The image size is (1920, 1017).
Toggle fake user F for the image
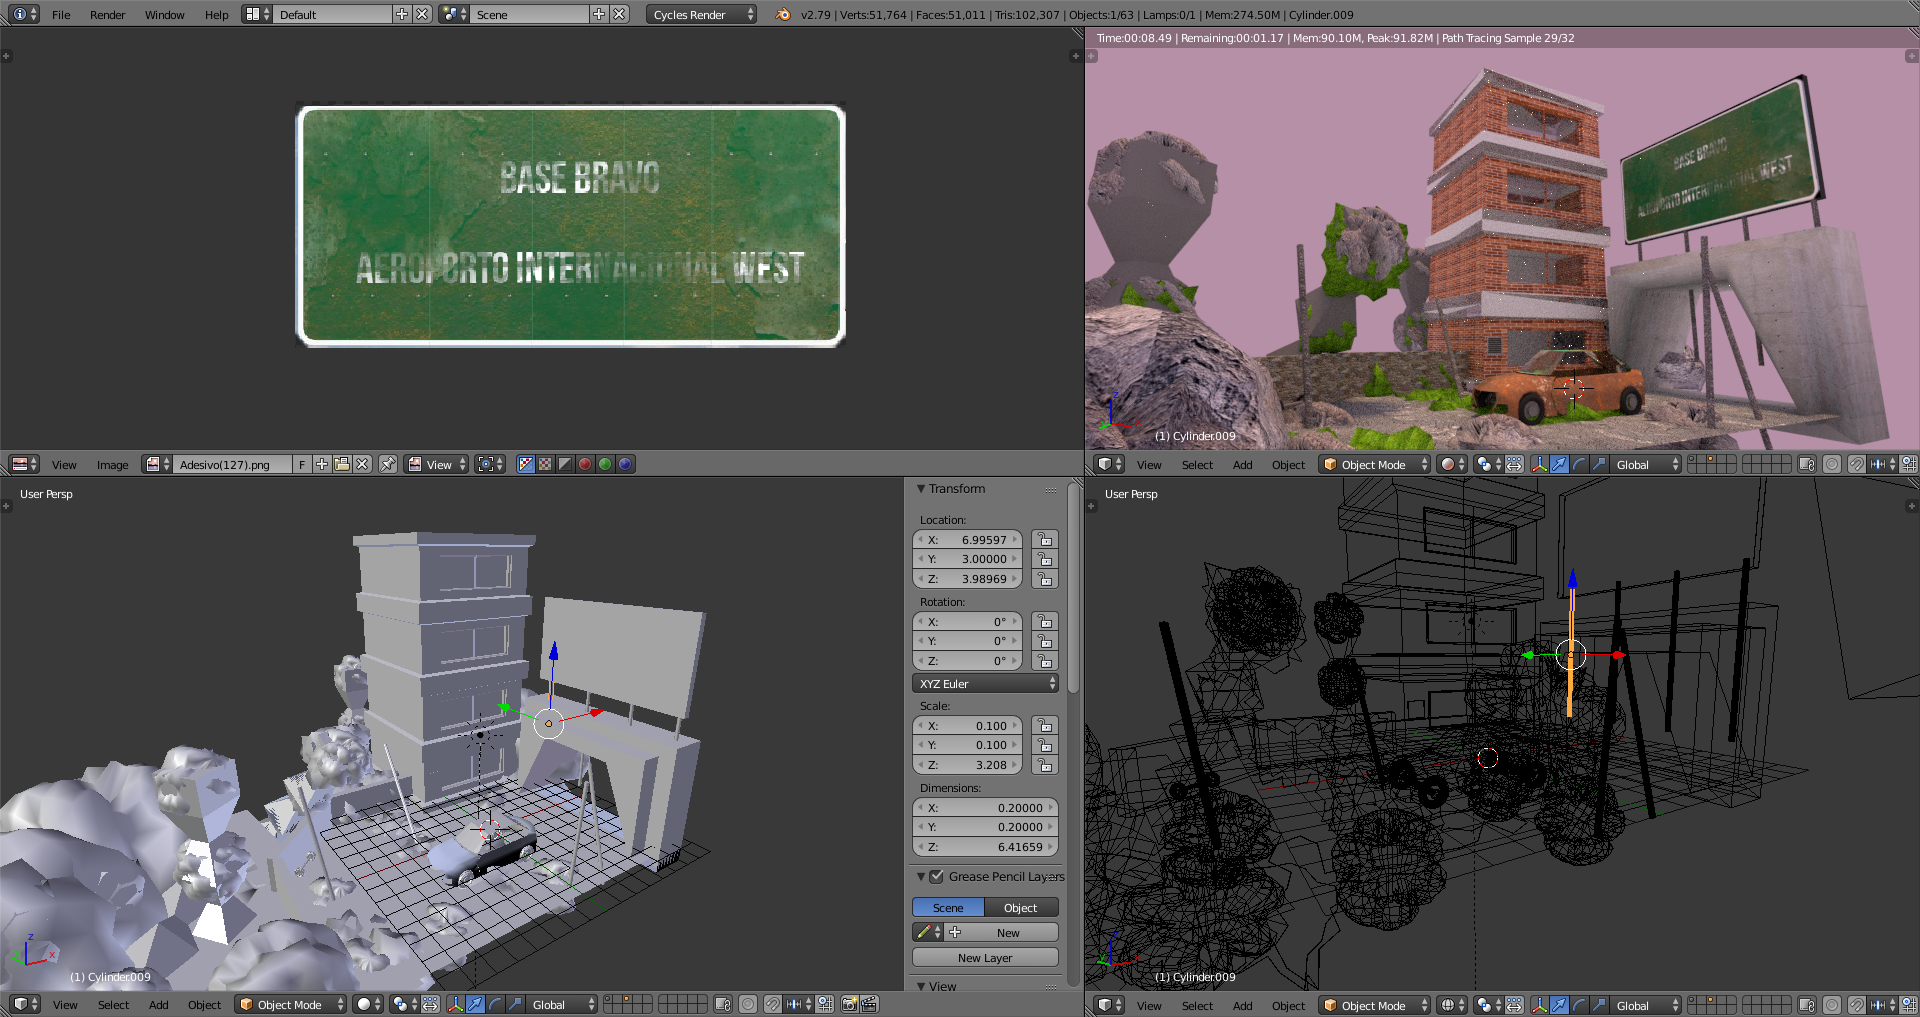click(302, 464)
